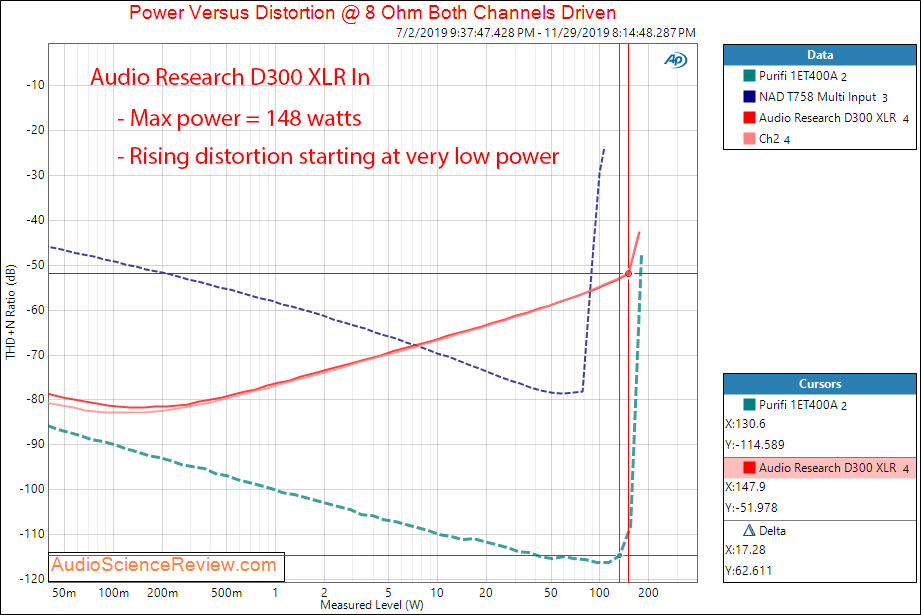
Task: Click the red Audio Research swatch in Cursors panel
Action: (x=749, y=468)
